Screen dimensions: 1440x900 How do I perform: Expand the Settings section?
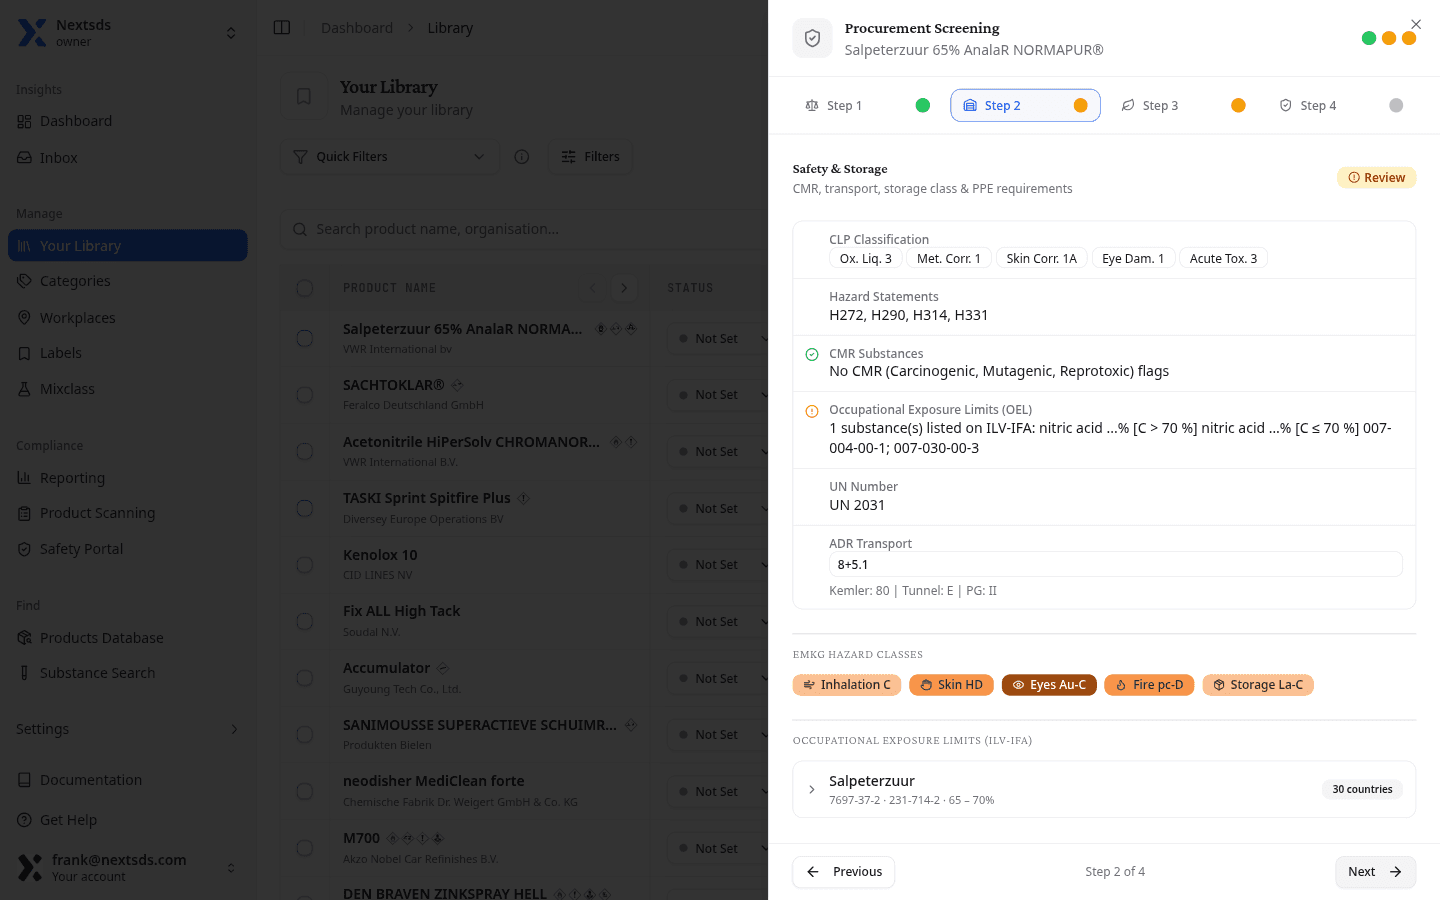pos(128,729)
